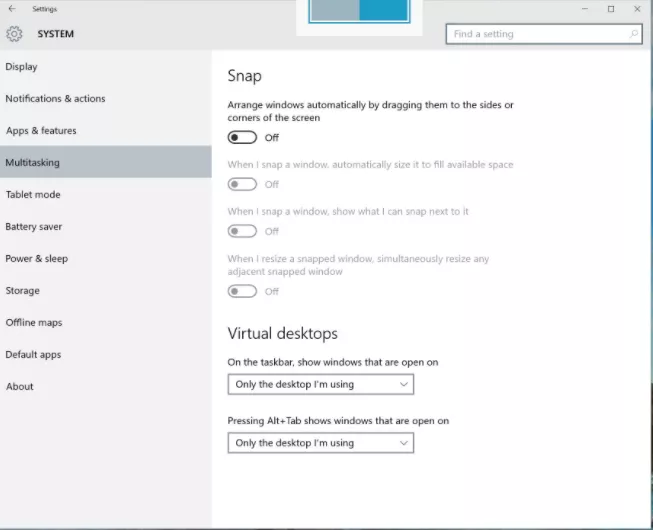The image size is (653, 530).
Task: Click the search magnifier icon
Action: (x=633, y=34)
